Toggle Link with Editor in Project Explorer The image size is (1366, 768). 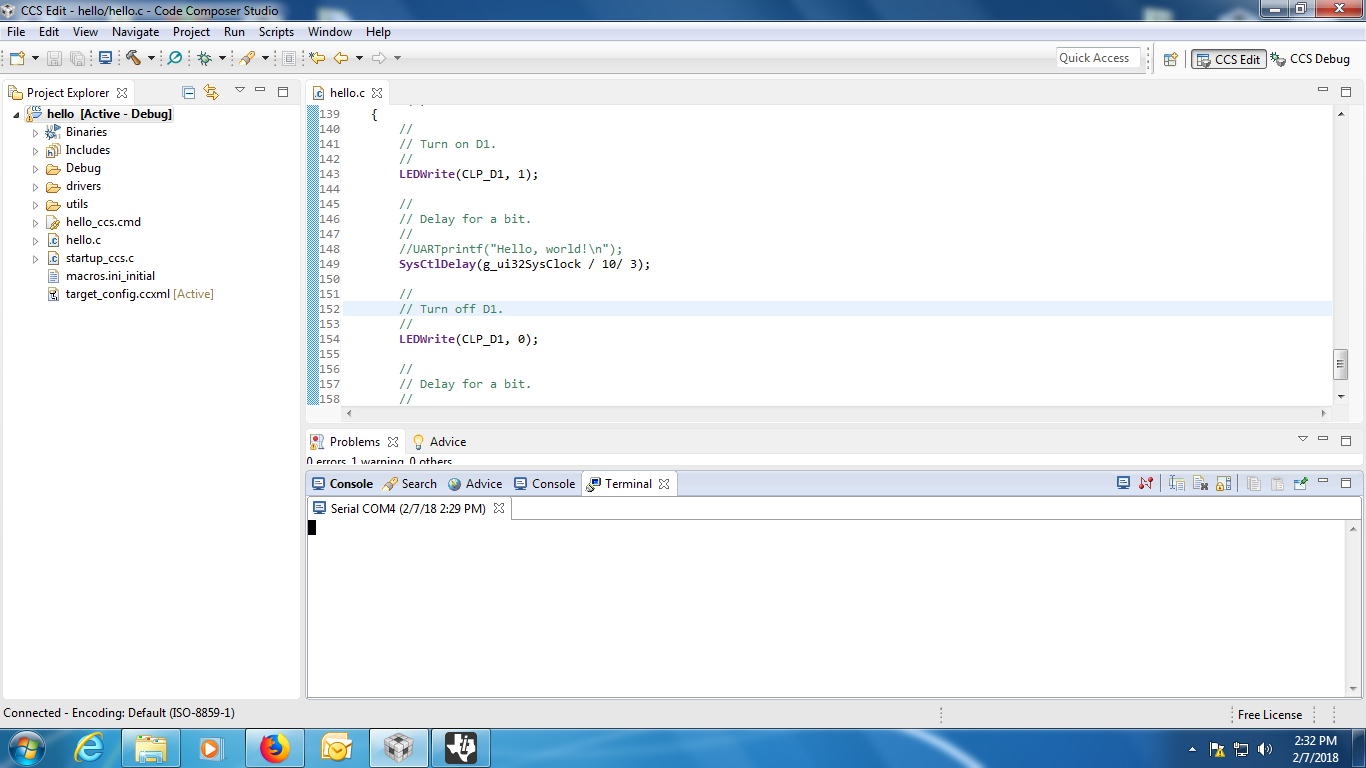pos(211,92)
